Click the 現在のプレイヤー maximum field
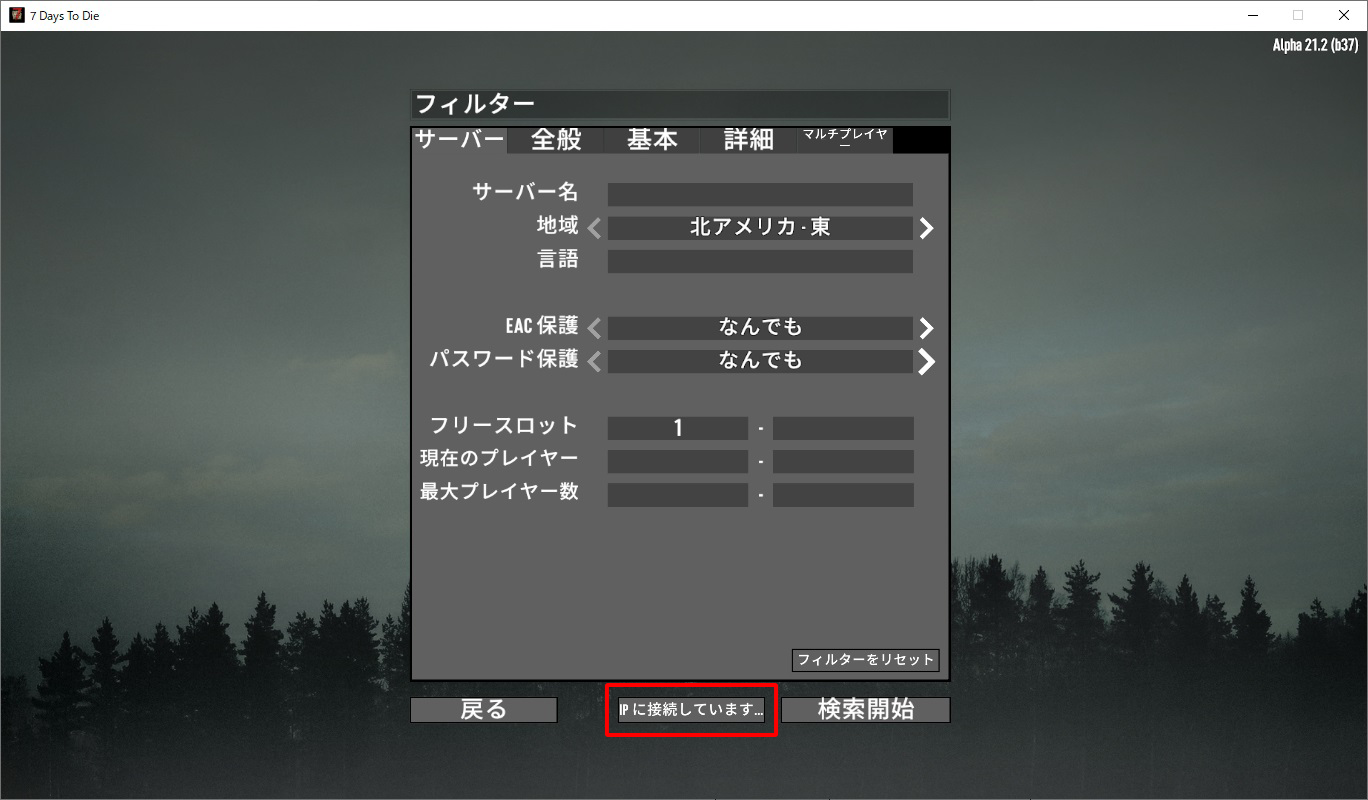 tap(843, 462)
